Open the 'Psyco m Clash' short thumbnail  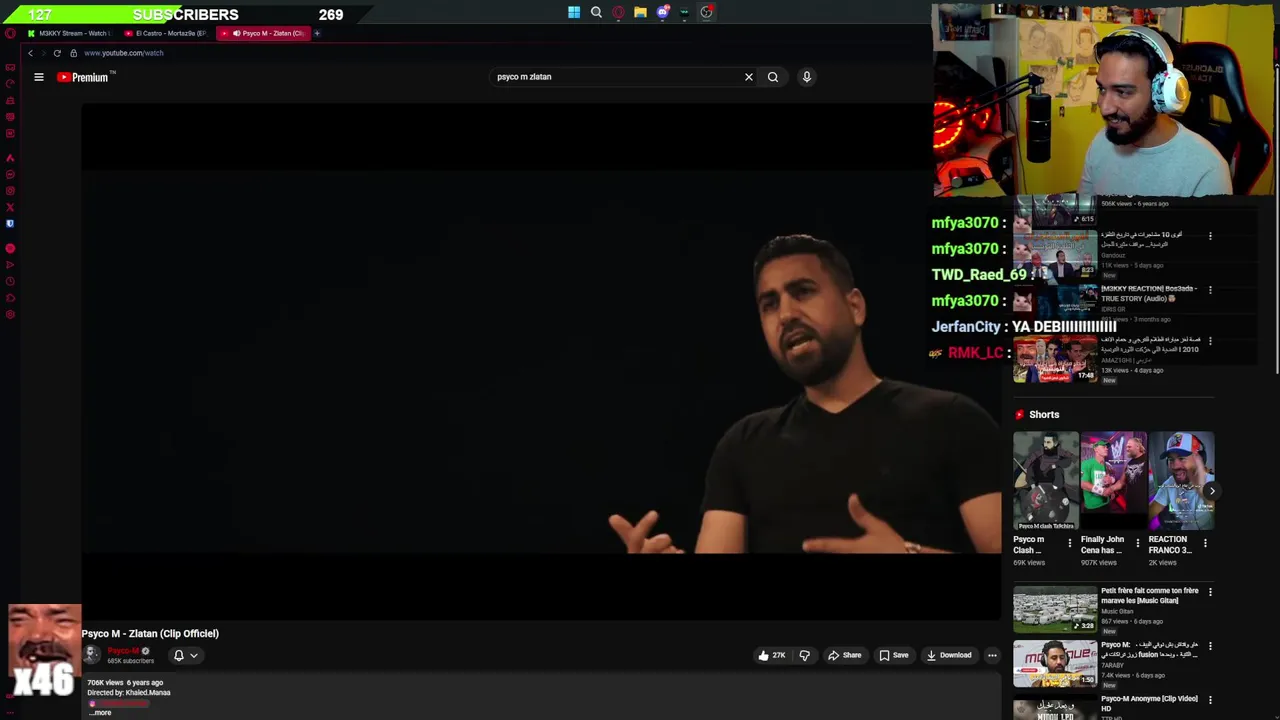pos(1046,481)
